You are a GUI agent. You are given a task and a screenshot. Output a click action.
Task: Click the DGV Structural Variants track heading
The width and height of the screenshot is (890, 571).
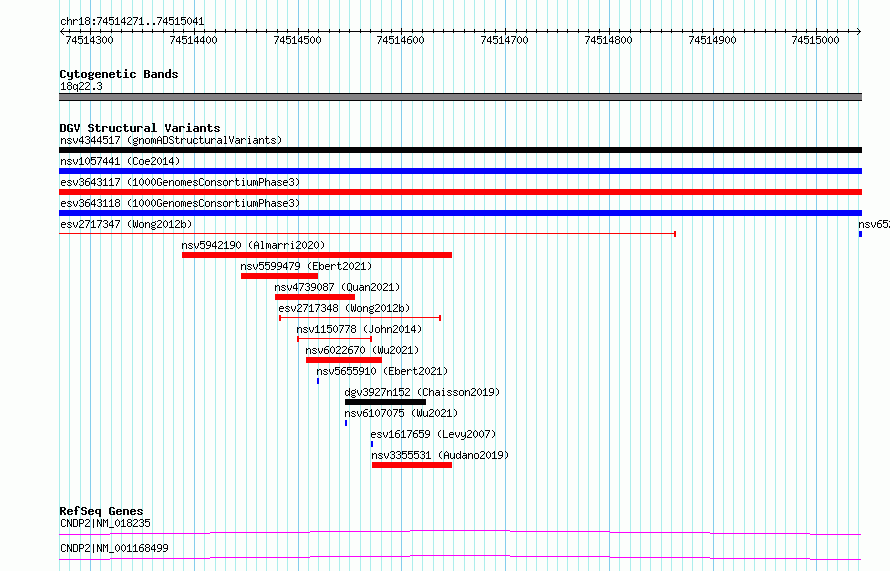[x=140, y=128]
